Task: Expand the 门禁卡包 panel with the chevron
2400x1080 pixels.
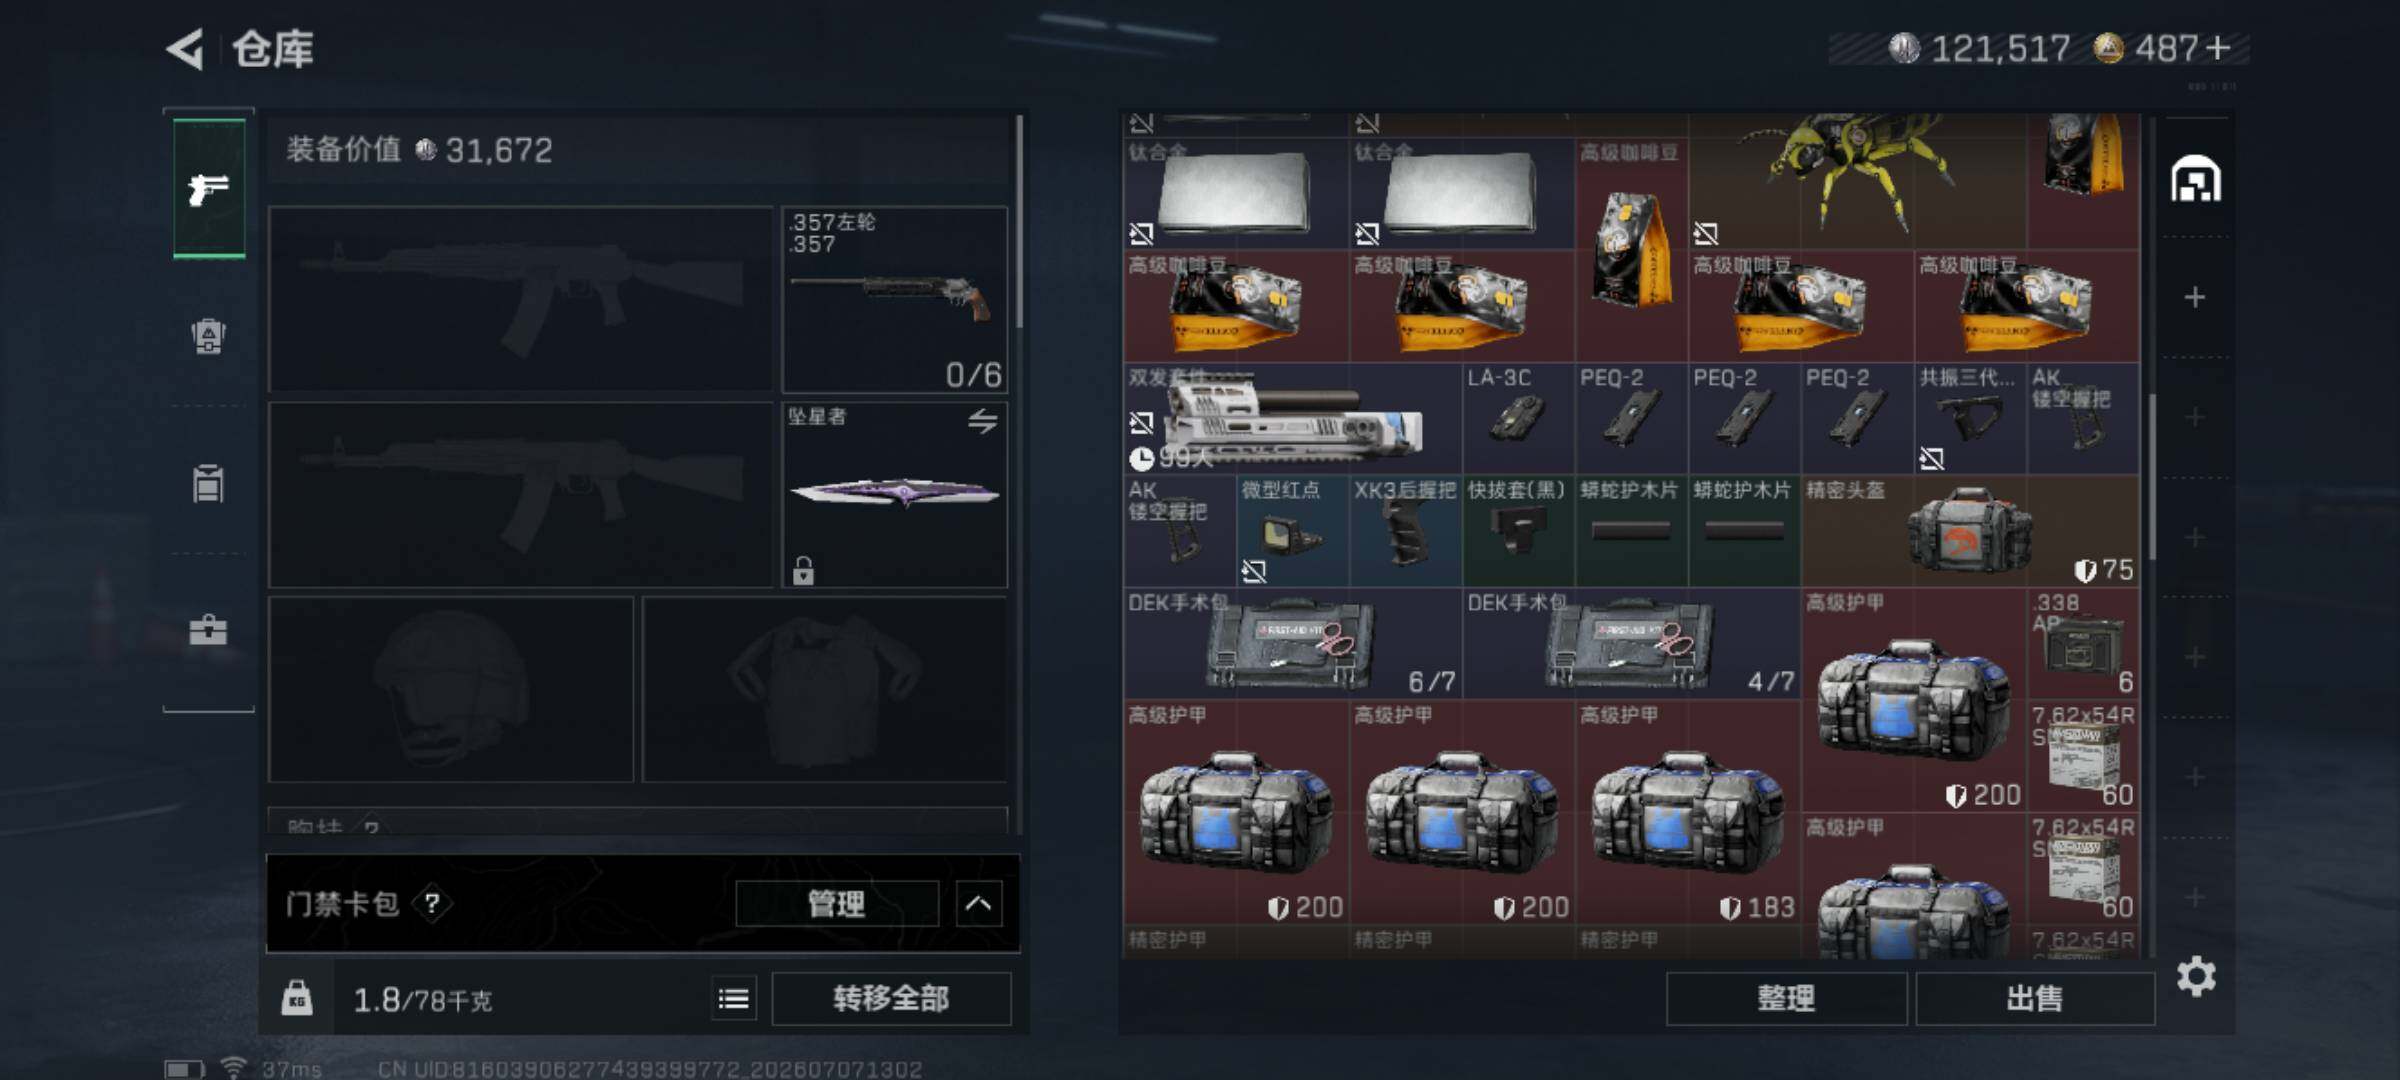Action: pyautogui.click(x=978, y=904)
